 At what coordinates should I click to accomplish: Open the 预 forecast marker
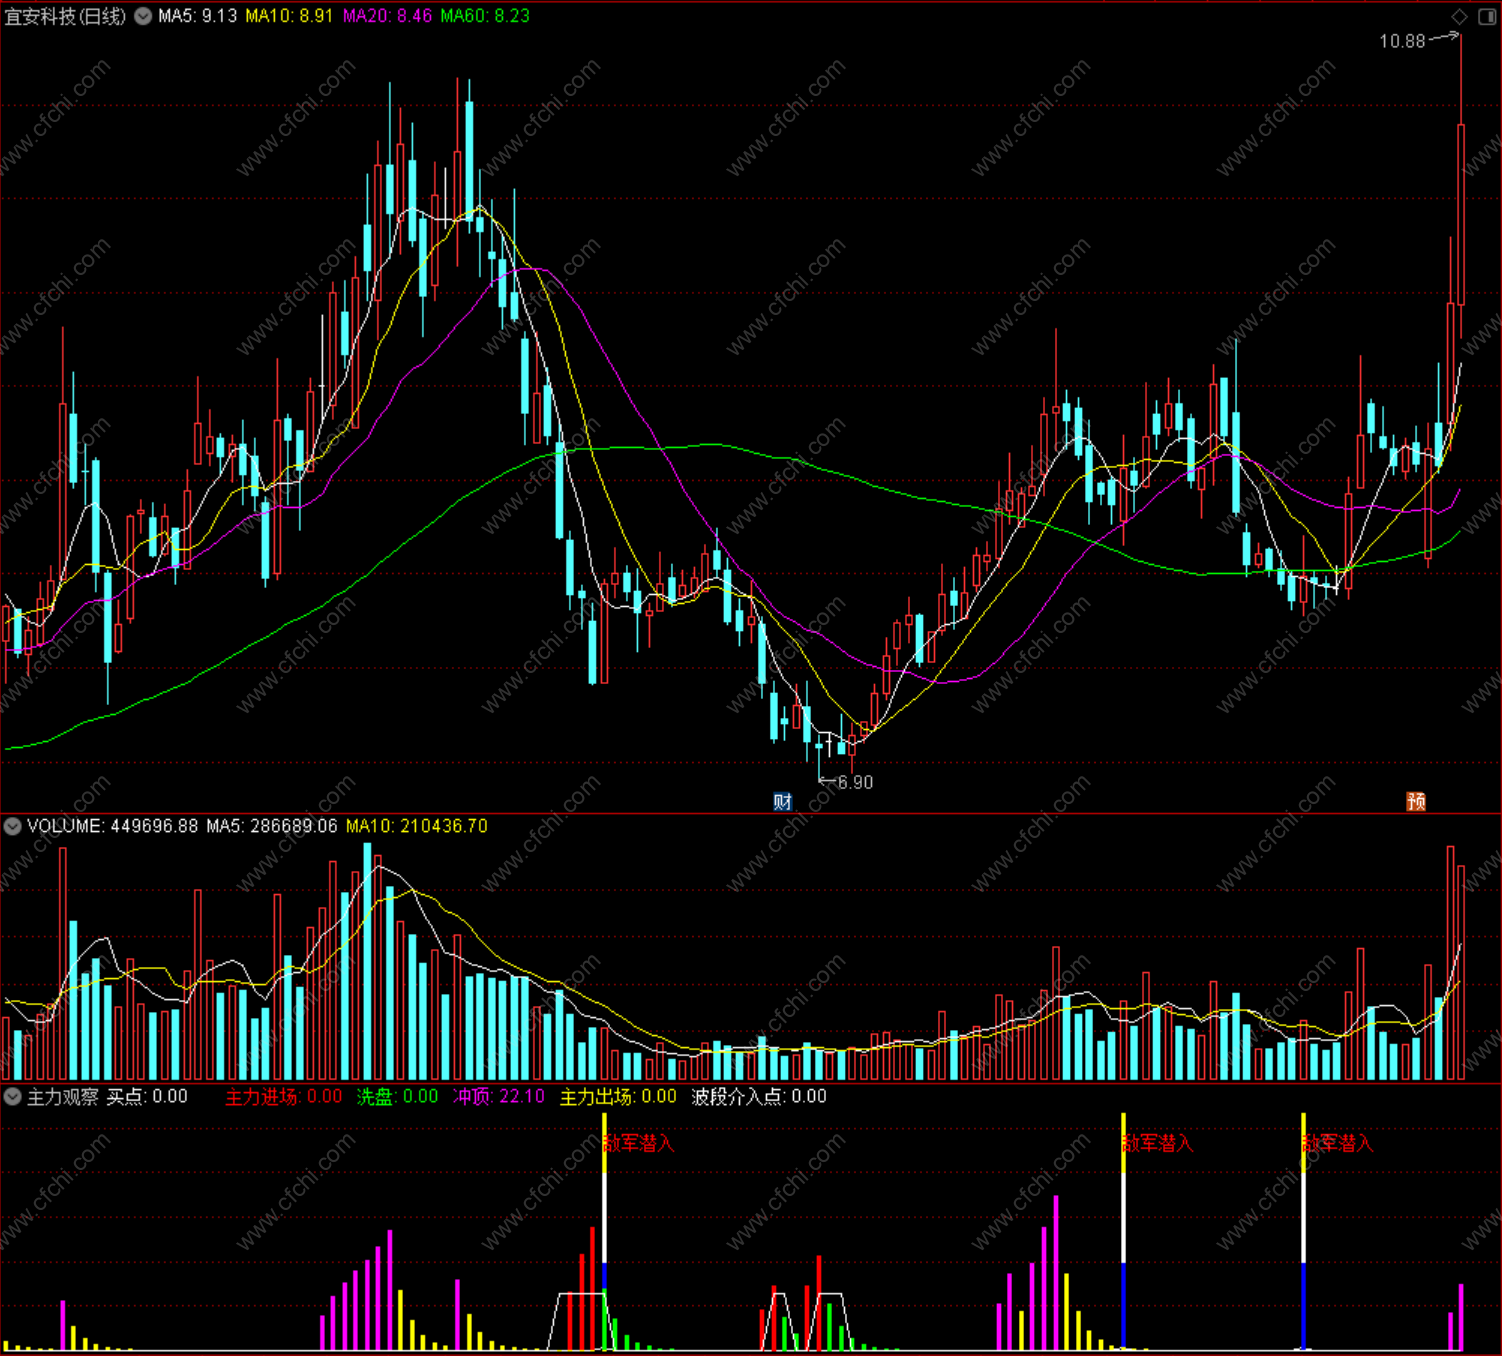(1416, 801)
